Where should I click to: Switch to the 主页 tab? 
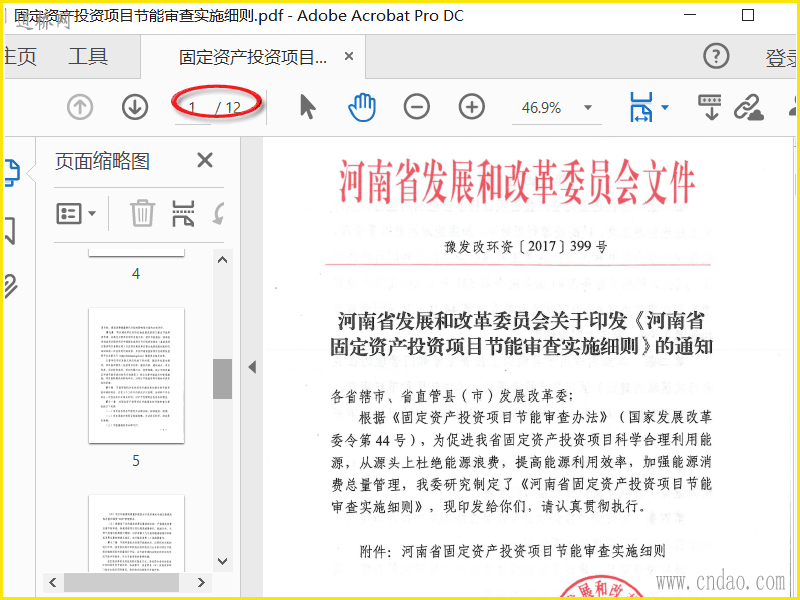(x=20, y=57)
